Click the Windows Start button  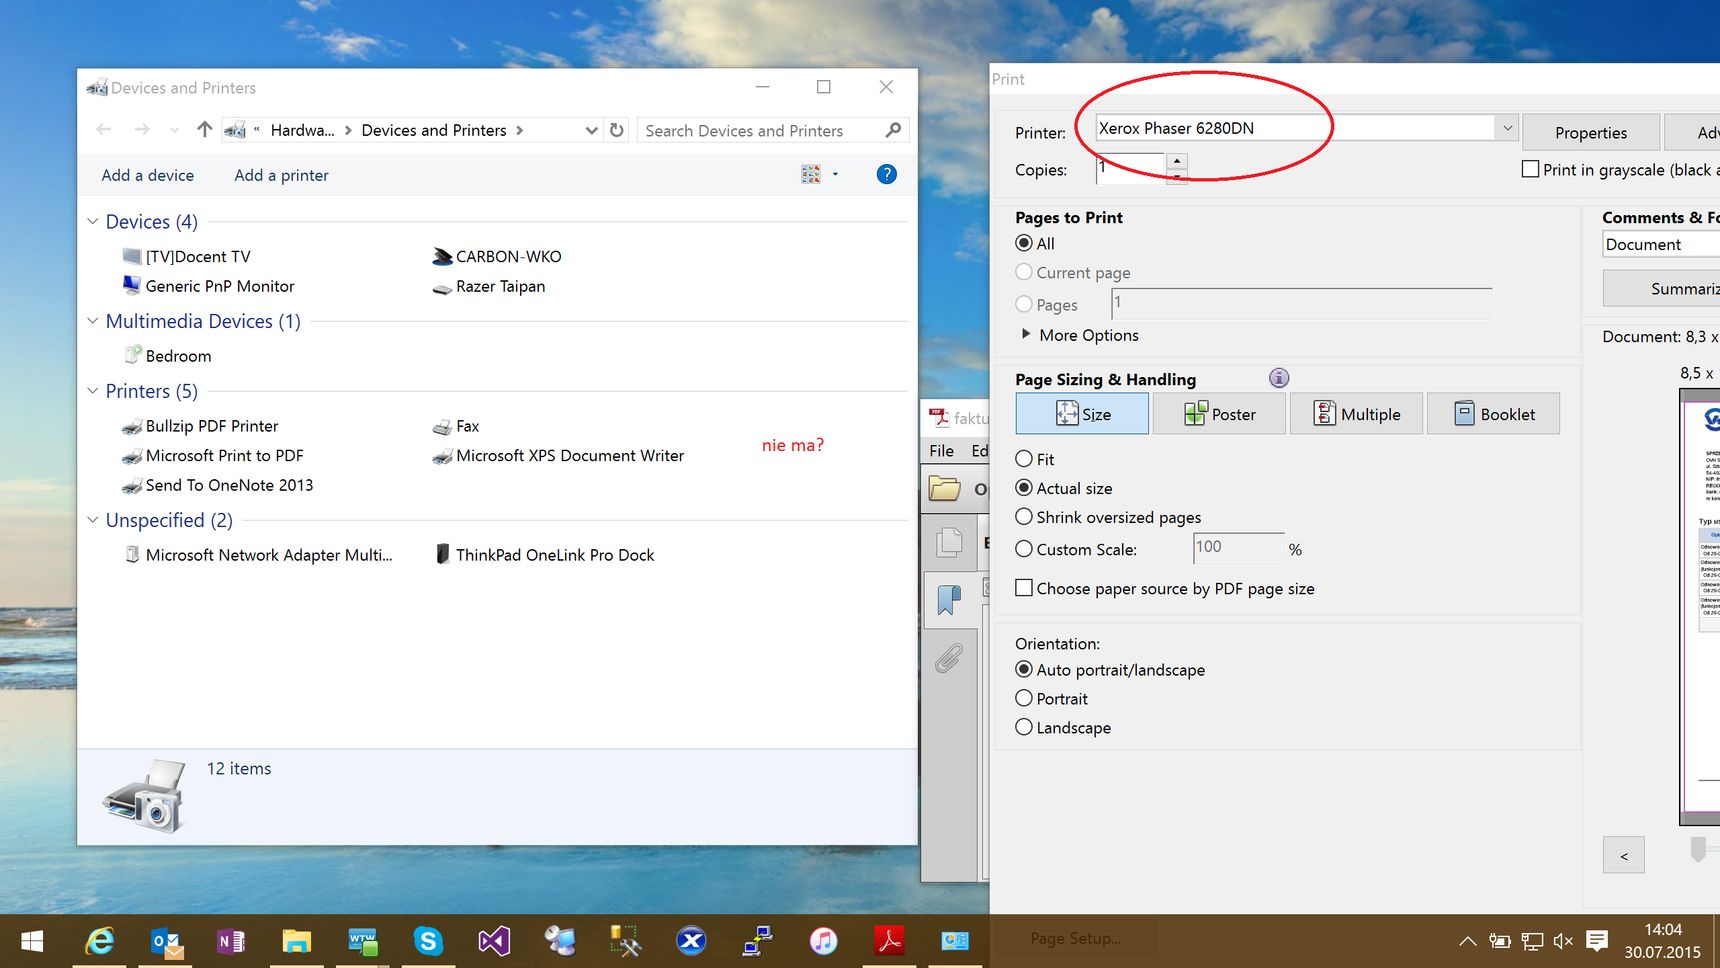[32, 941]
